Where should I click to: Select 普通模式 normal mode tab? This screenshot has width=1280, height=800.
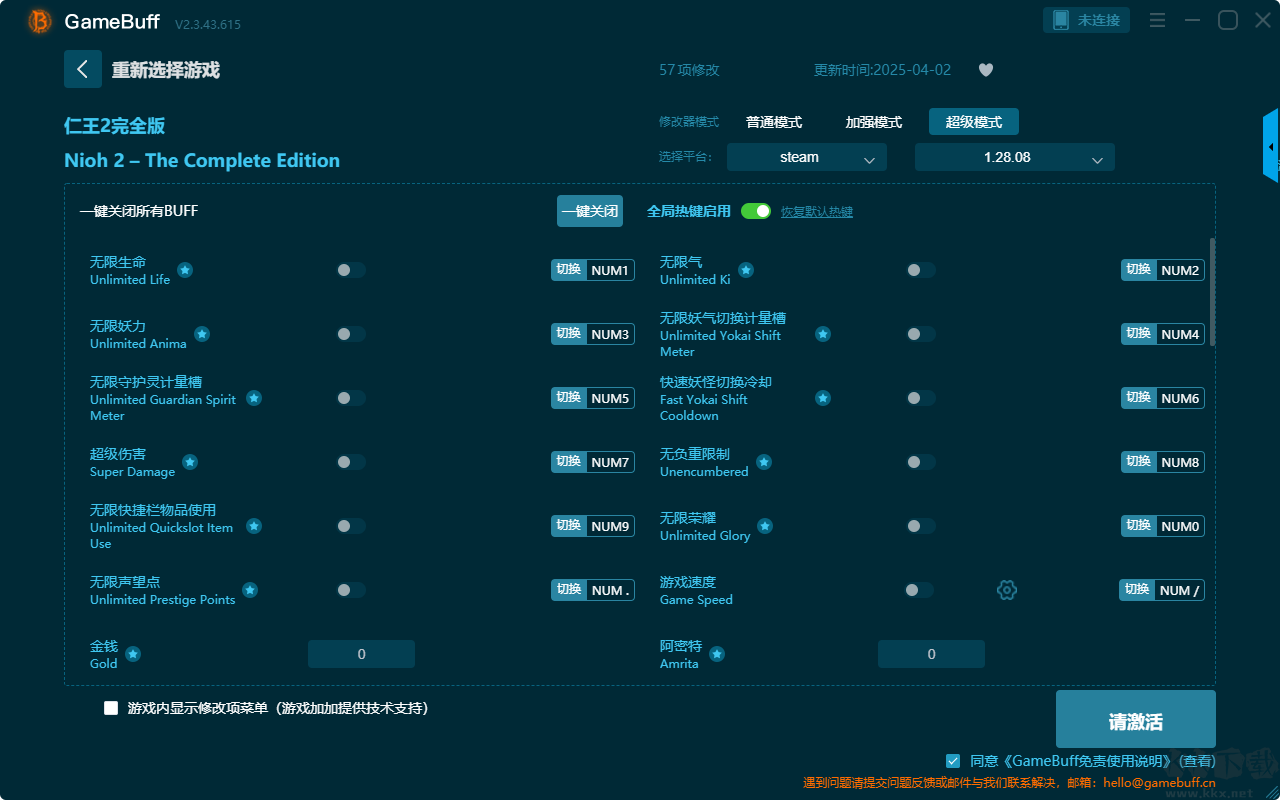(x=774, y=122)
